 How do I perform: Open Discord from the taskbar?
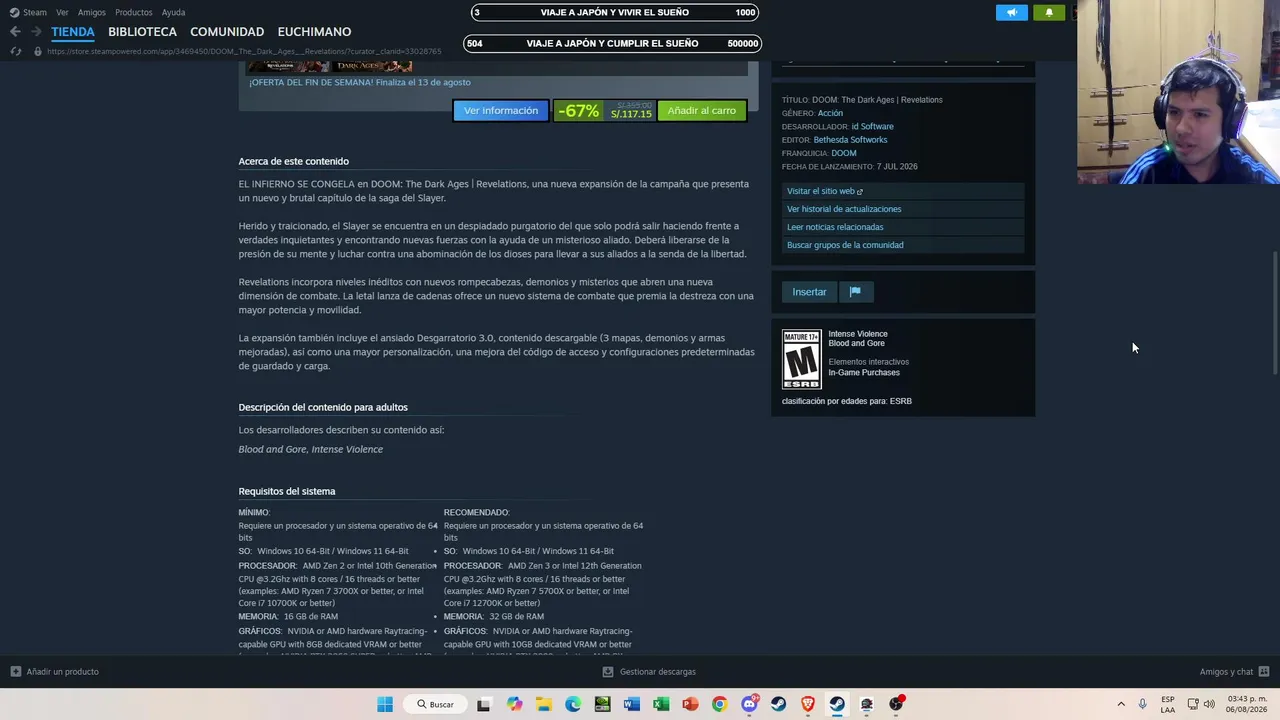(749, 704)
